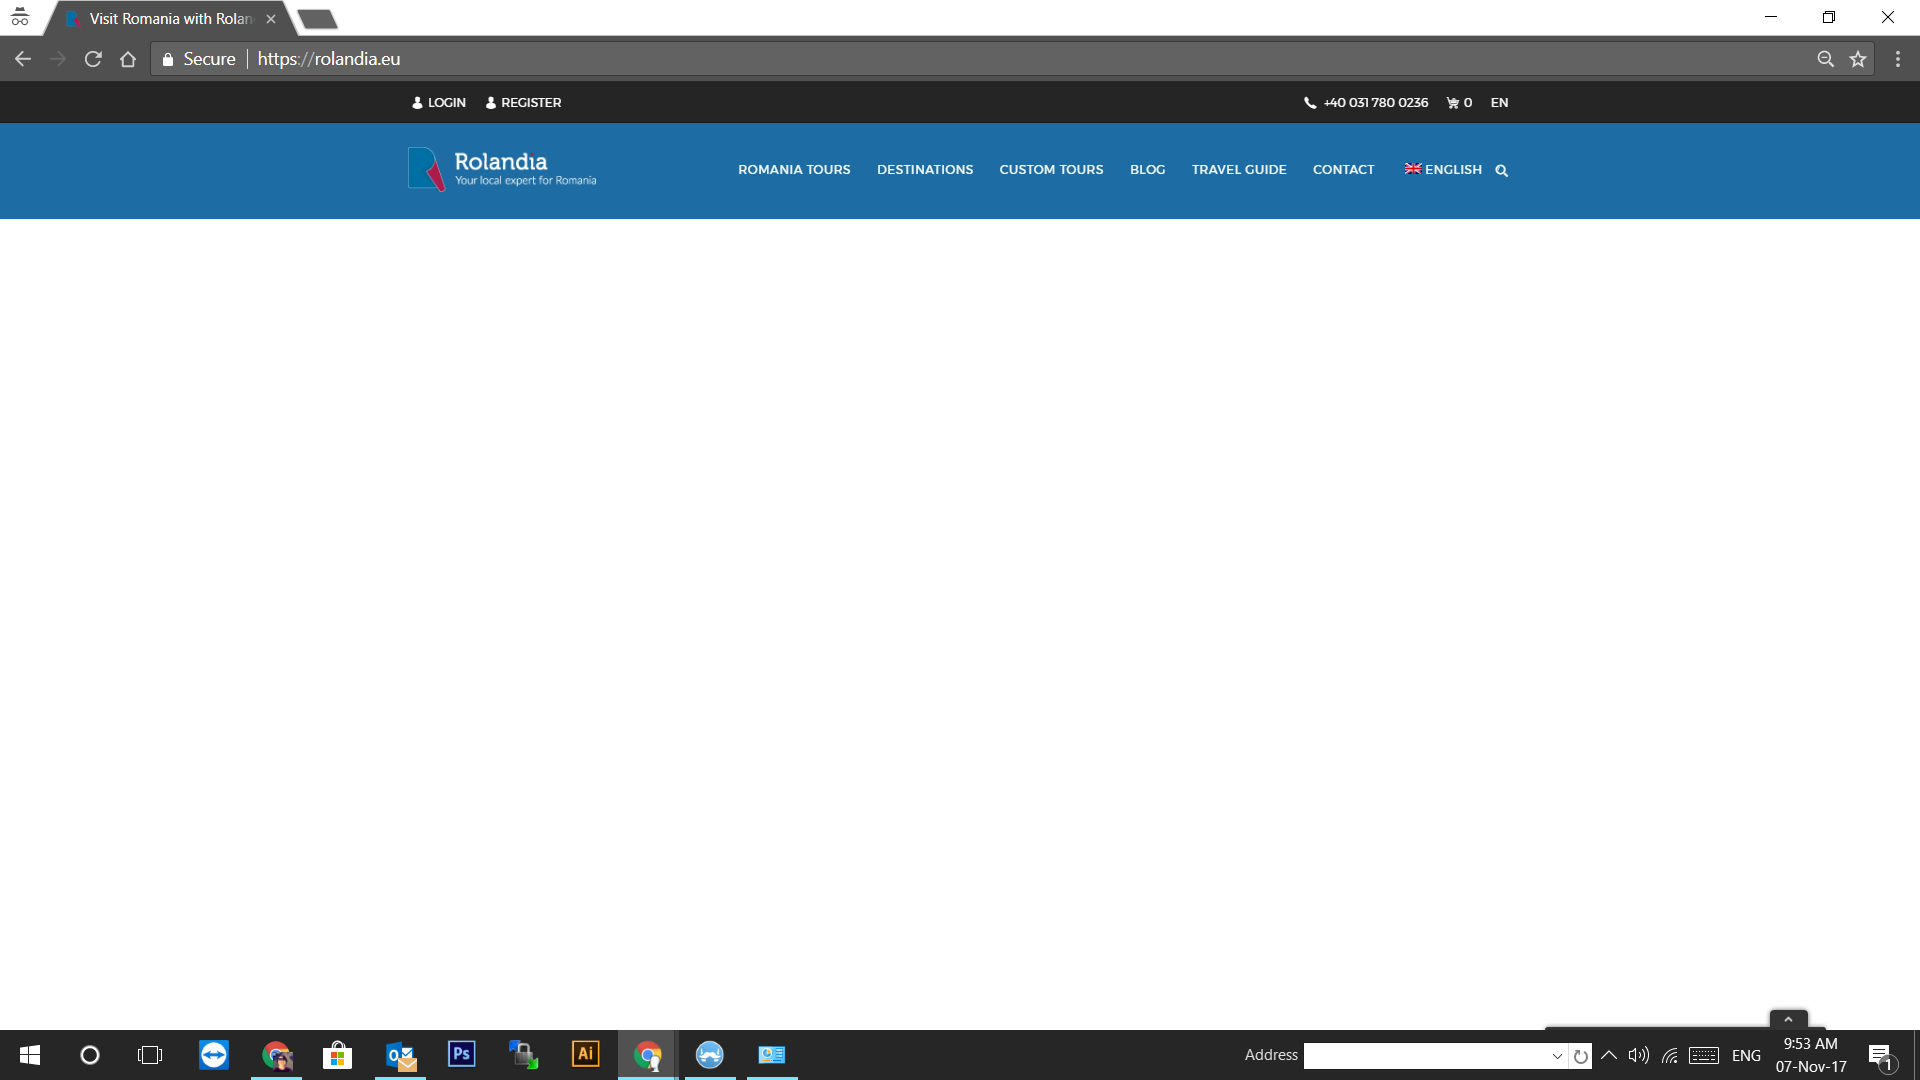1920x1080 pixels.
Task: Click the scroll-to-top arrow button
Action: (1788, 1019)
